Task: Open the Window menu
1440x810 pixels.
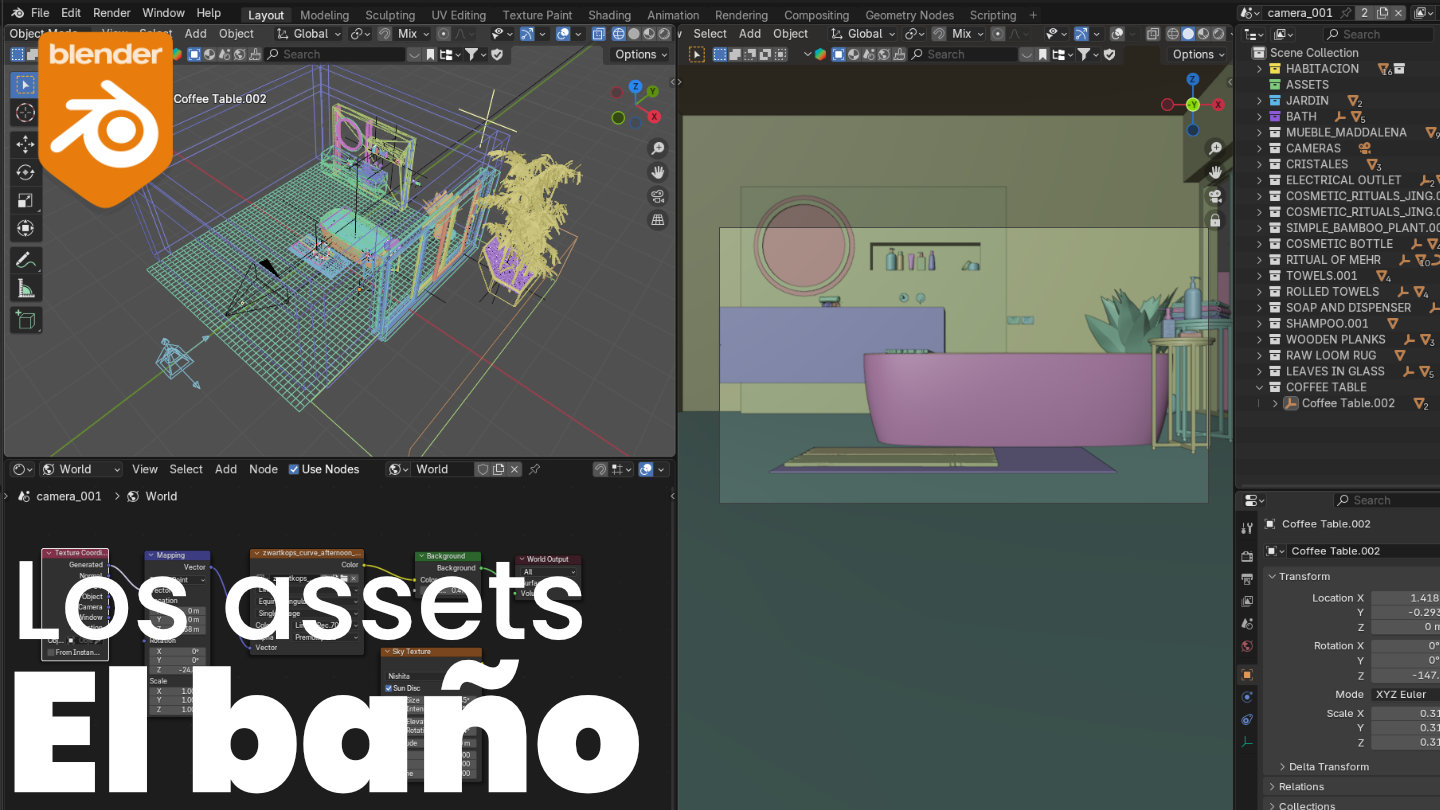Action: 163,13
